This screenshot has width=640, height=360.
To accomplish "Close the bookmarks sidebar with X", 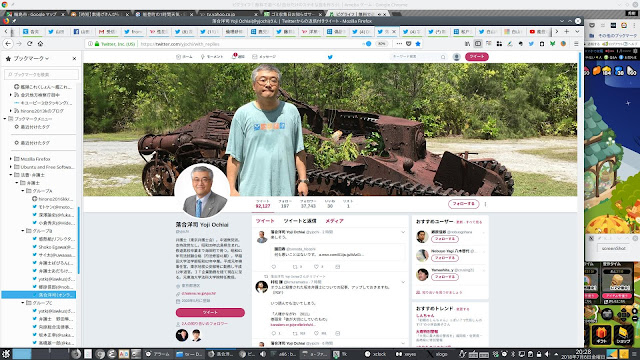I will pos(74,58).
